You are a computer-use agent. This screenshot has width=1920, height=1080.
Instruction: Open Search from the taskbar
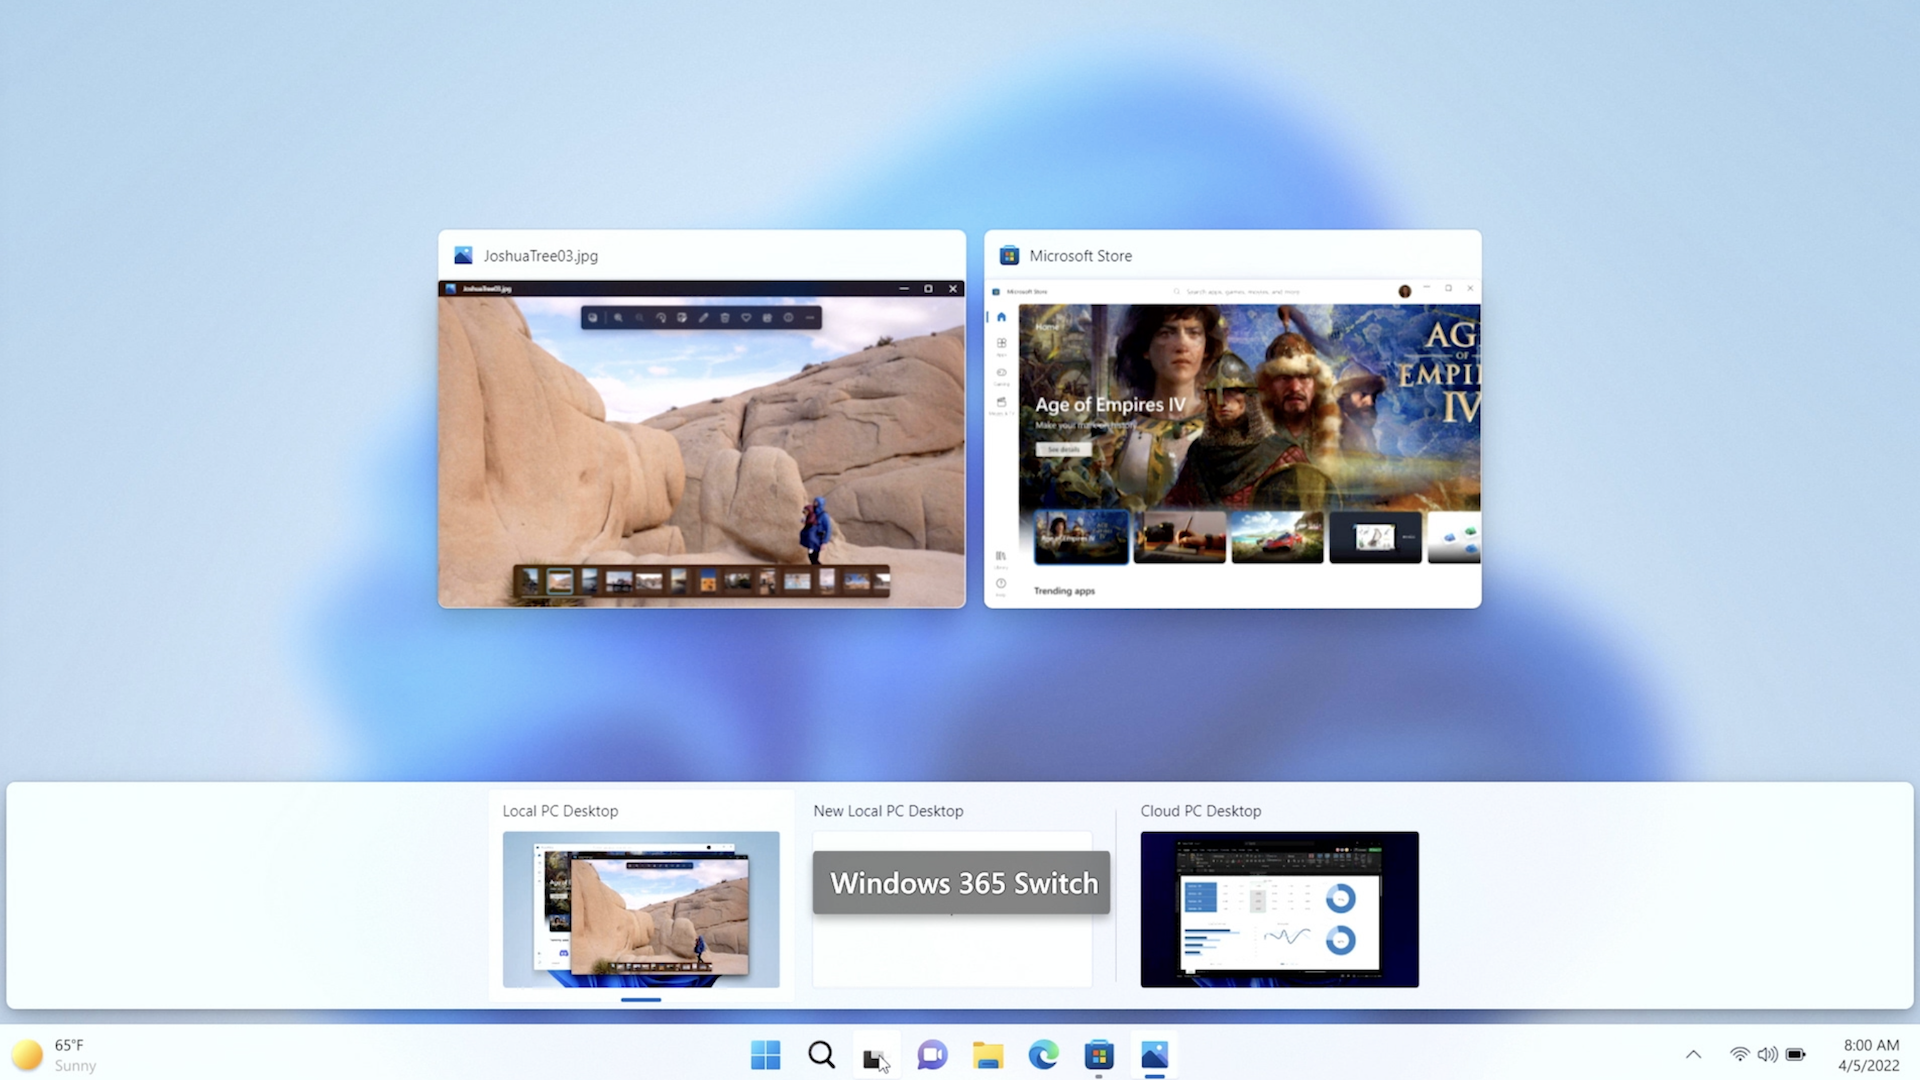821,1055
